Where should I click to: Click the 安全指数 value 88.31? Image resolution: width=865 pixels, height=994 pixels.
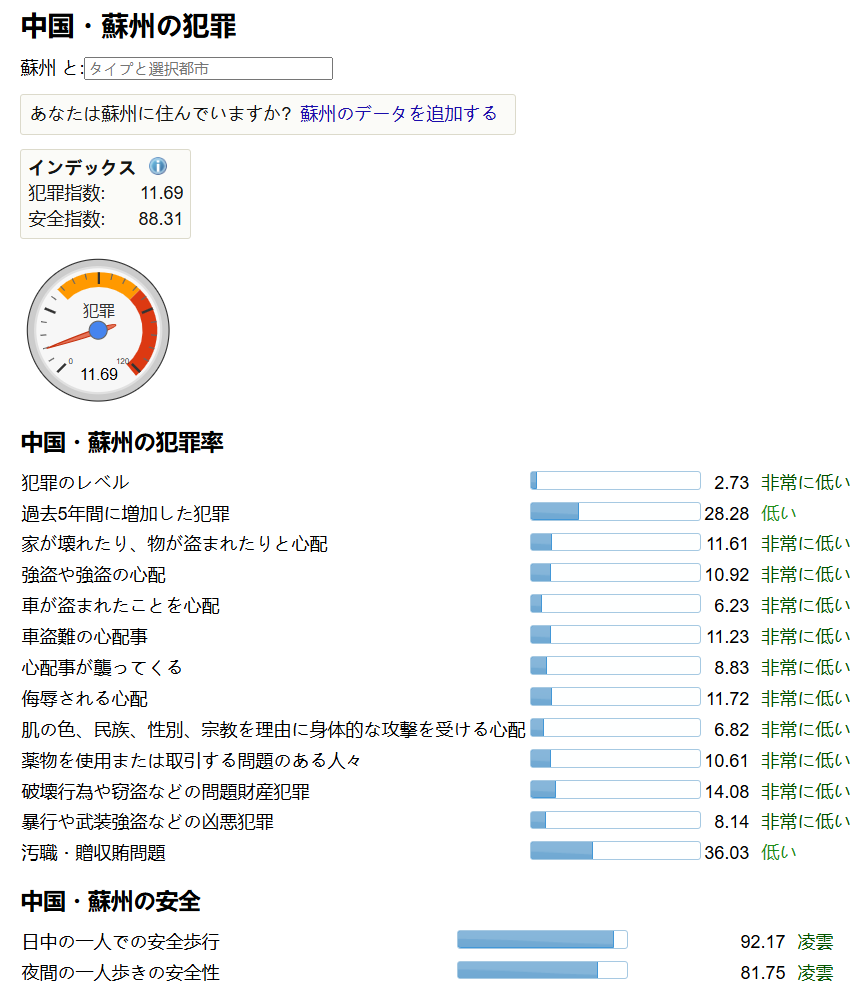coord(160,219)
